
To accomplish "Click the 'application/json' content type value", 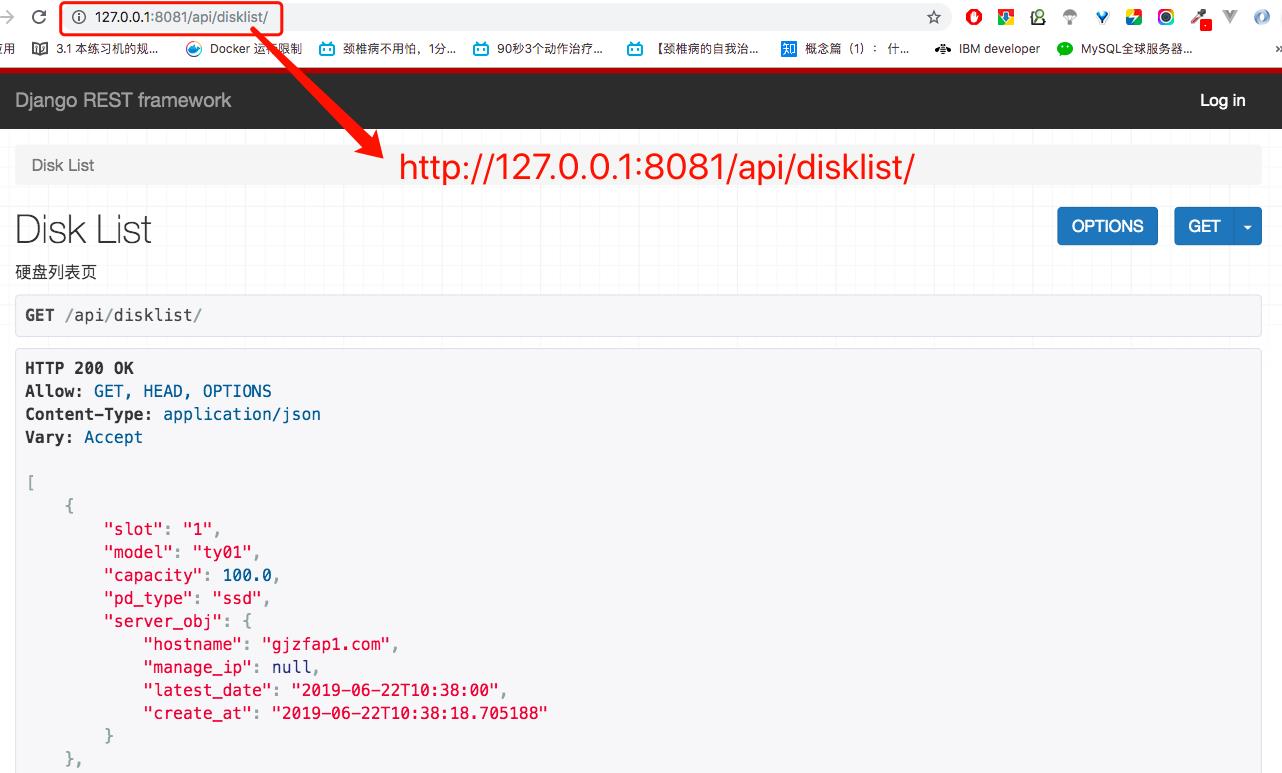I will 242,414.
